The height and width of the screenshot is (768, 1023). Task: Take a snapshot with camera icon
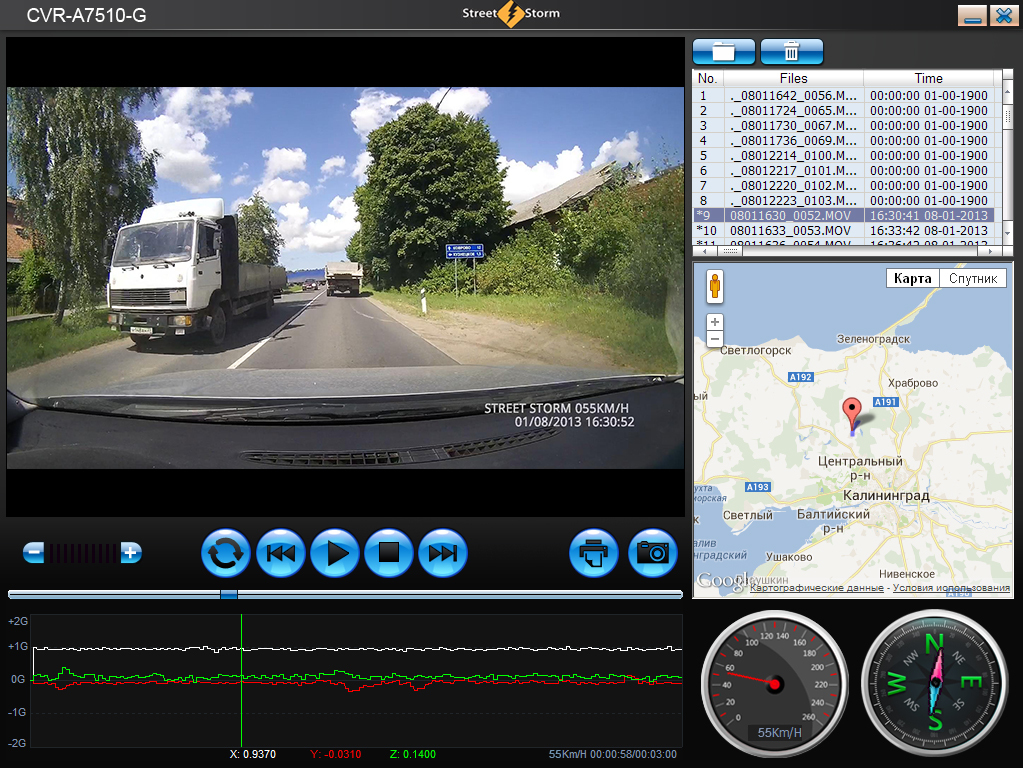tap(652, 553)
